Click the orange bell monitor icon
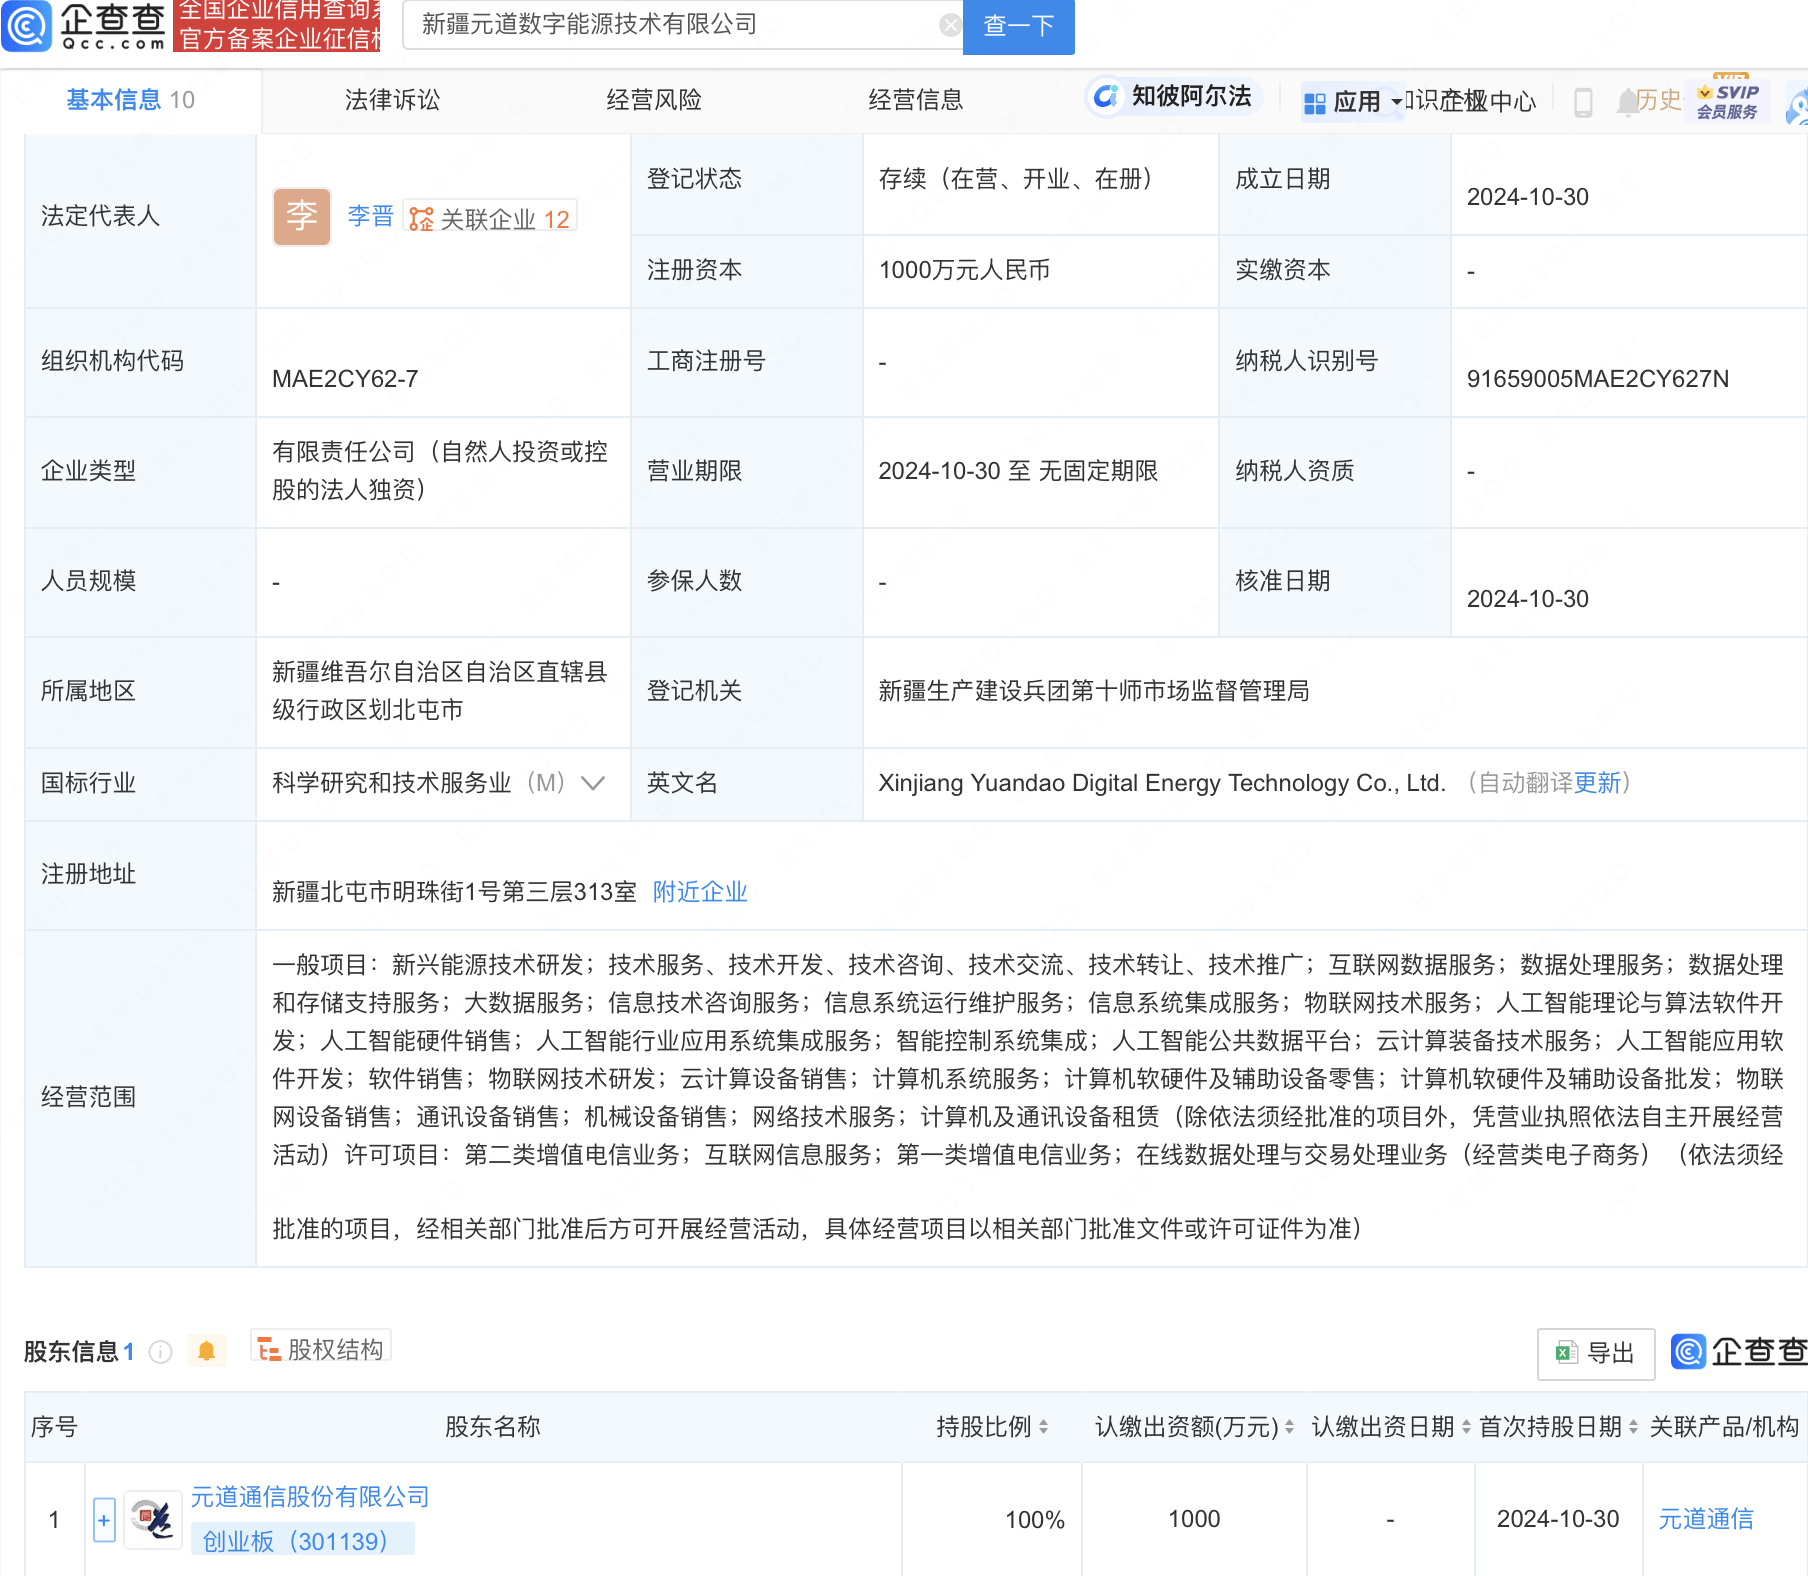The image size is (1808, 1576). tap(206, 1352)
